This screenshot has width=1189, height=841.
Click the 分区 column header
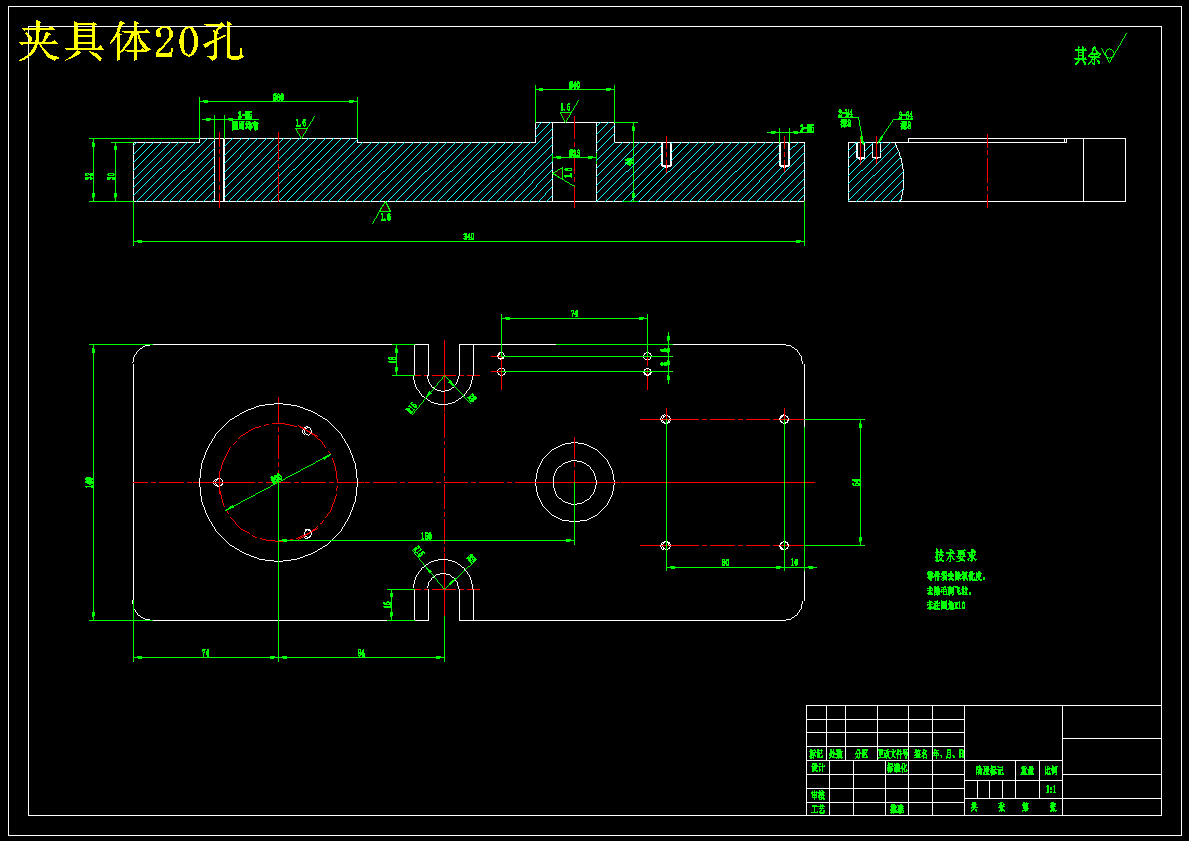coord(861,754)
